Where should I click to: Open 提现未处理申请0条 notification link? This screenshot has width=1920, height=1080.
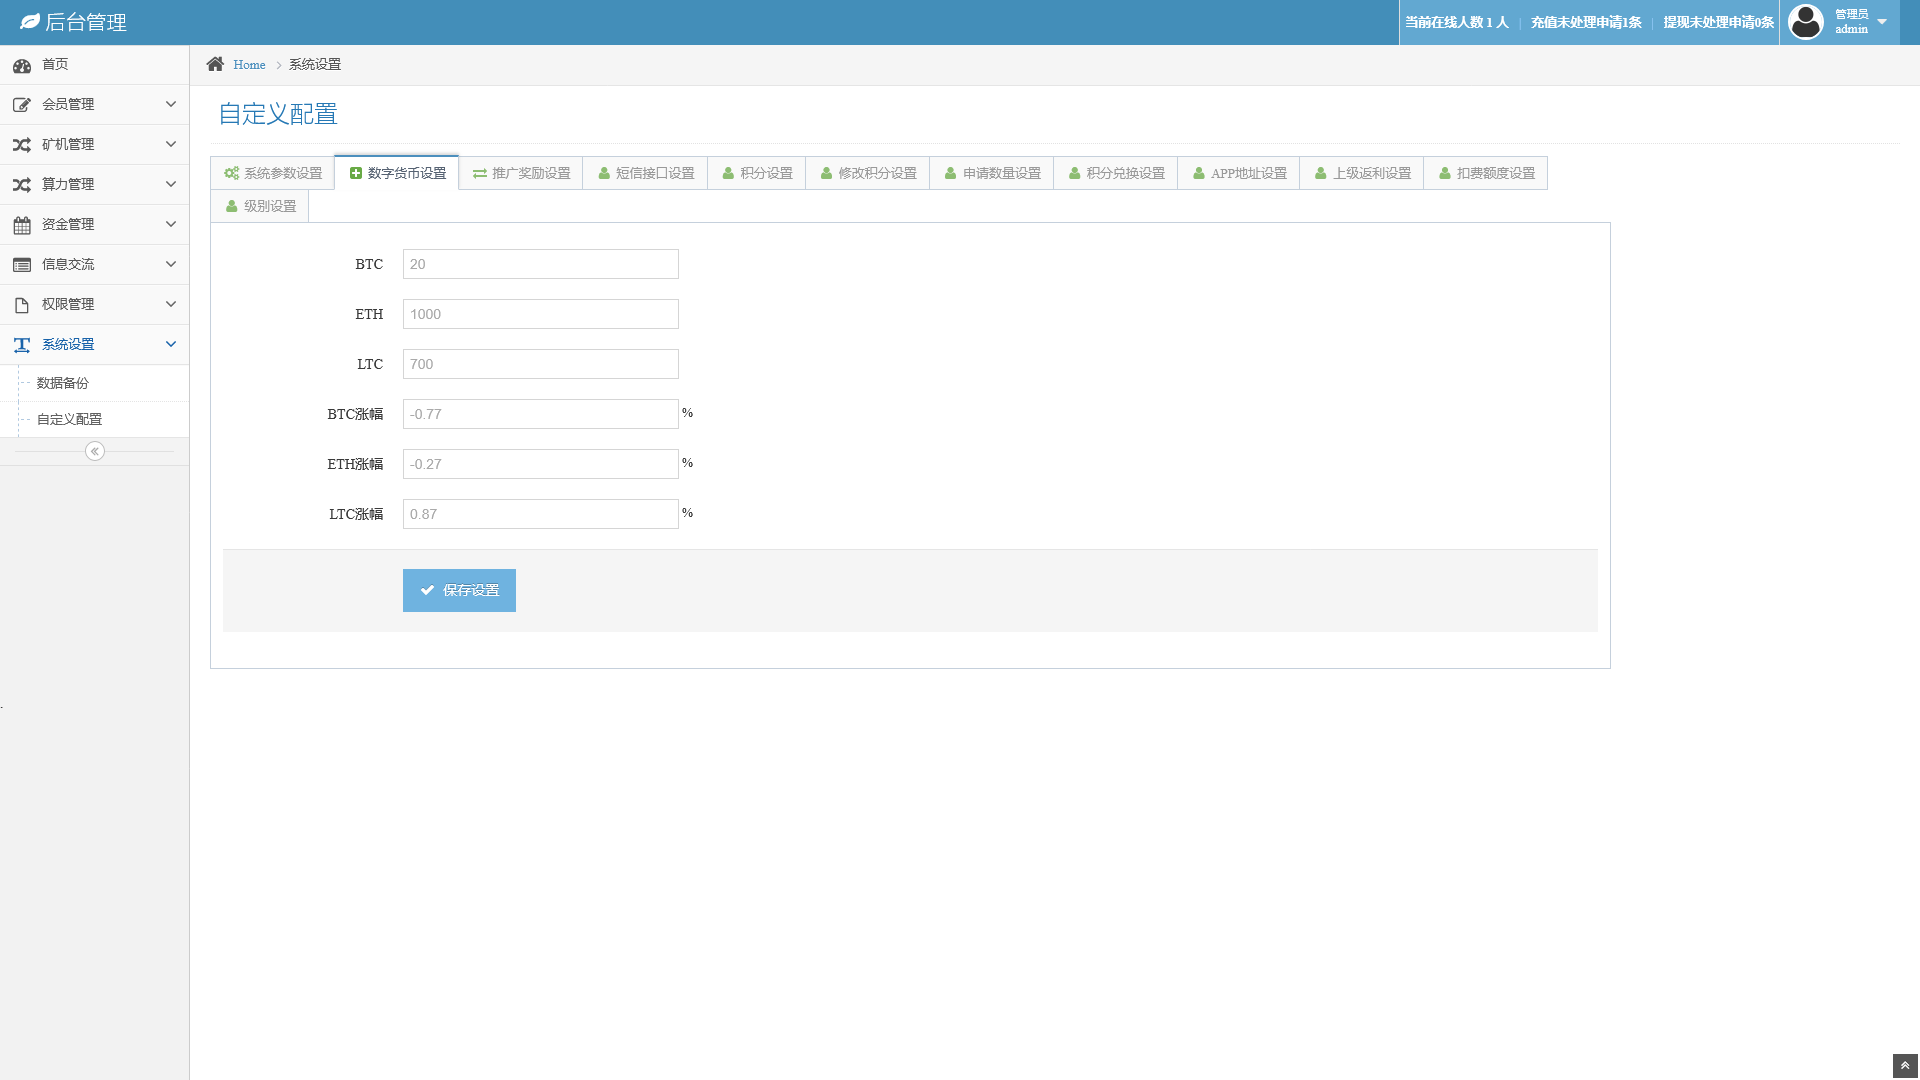(1718, 22)
